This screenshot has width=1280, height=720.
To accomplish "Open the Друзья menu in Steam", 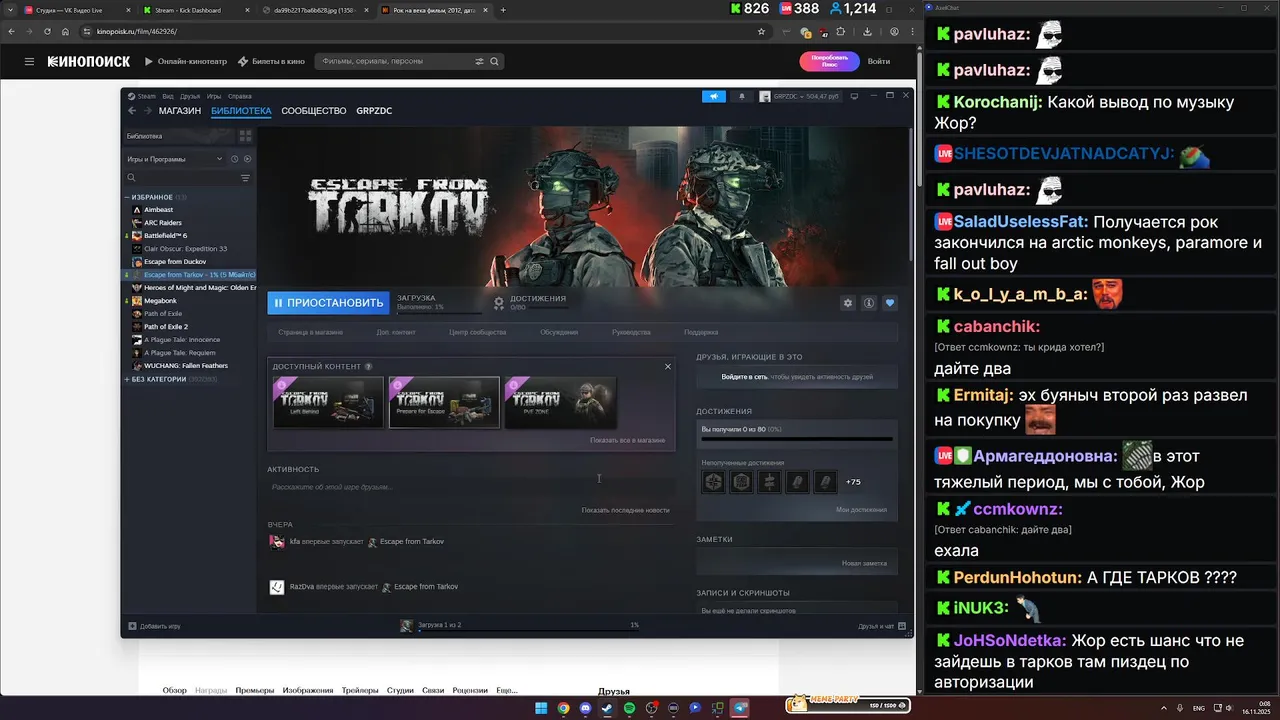I will click(x=190, y=96).
